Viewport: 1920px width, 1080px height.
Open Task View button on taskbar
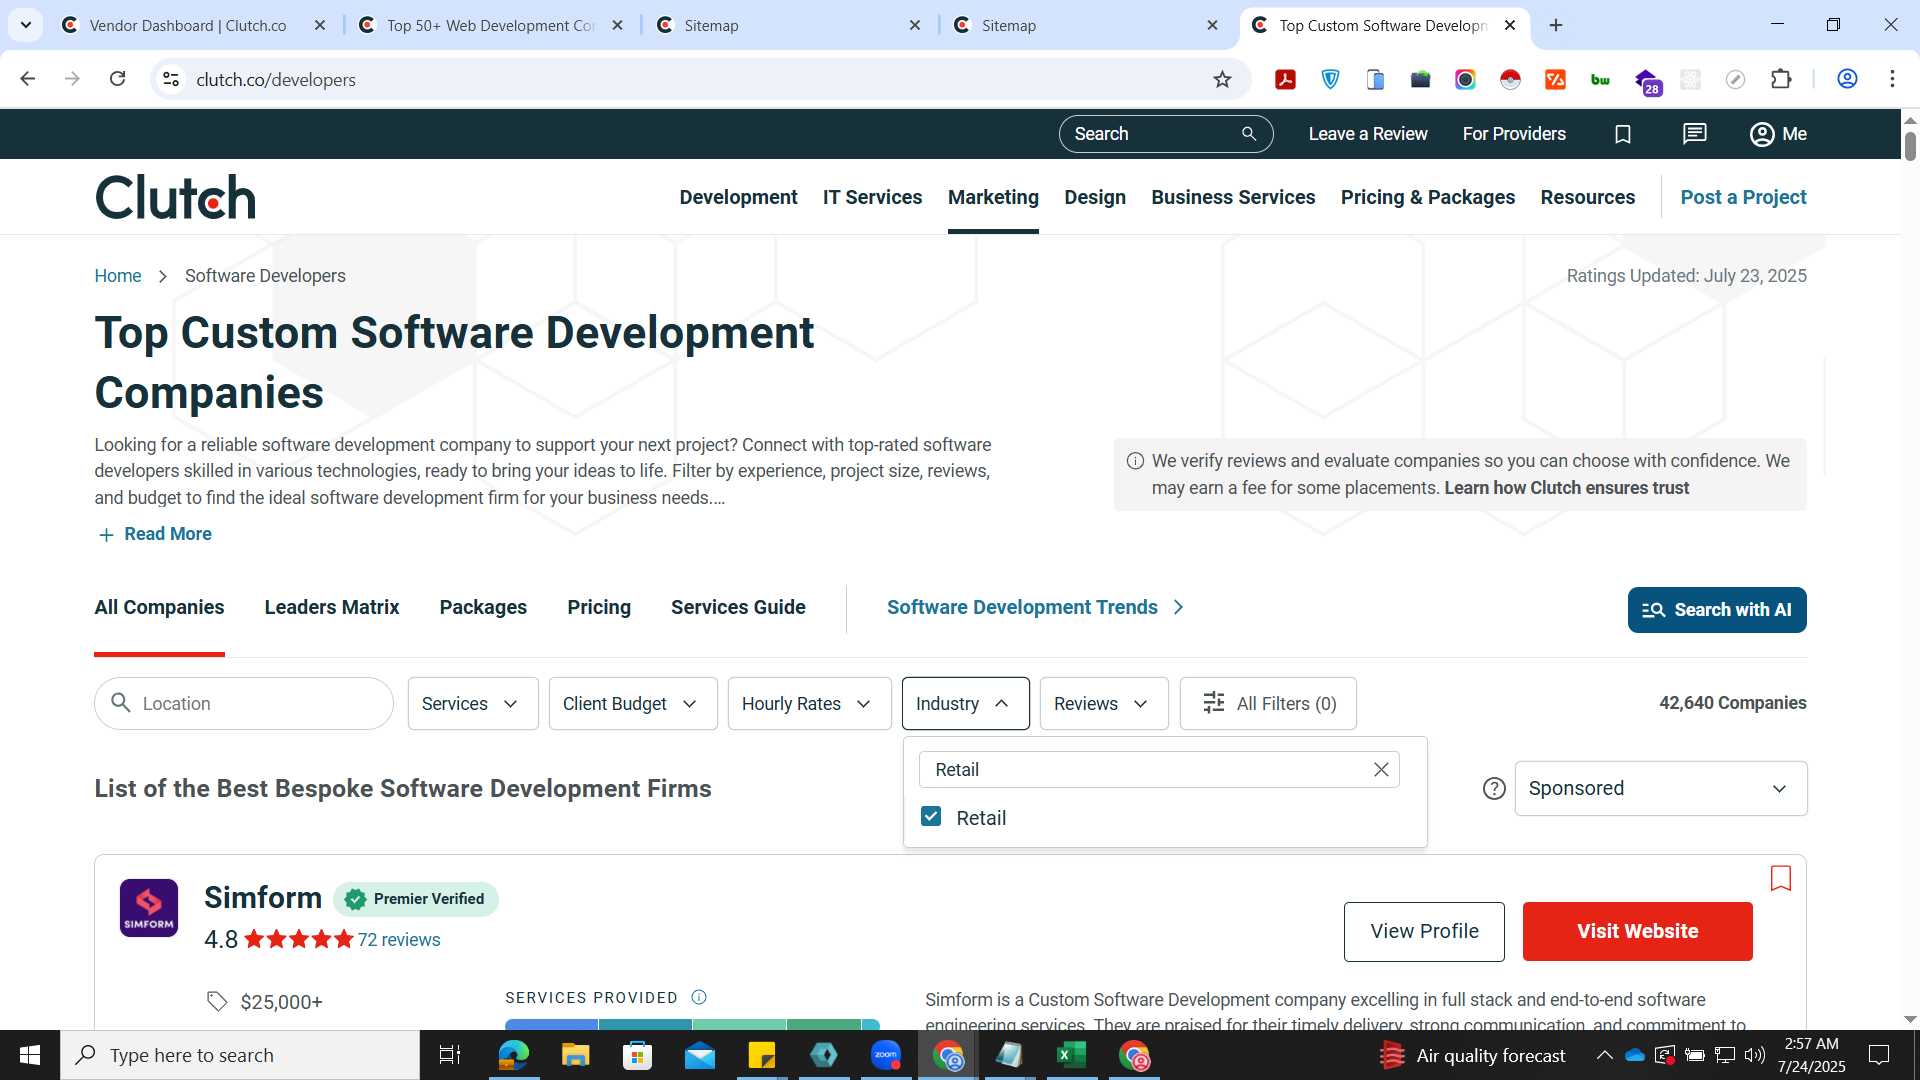(x=450, y=1055)
